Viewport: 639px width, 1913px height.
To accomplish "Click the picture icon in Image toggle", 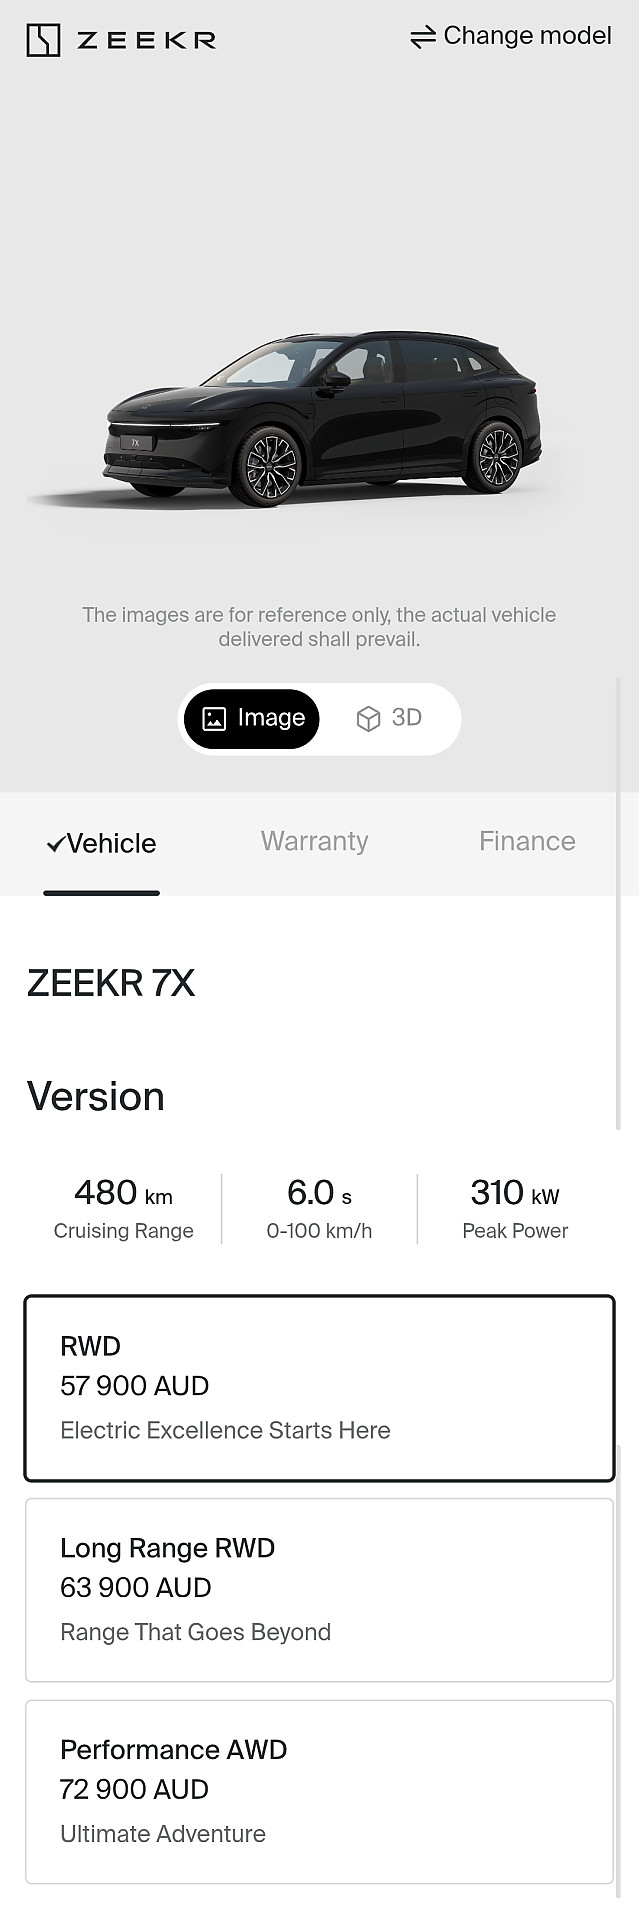I will point(214,719).
